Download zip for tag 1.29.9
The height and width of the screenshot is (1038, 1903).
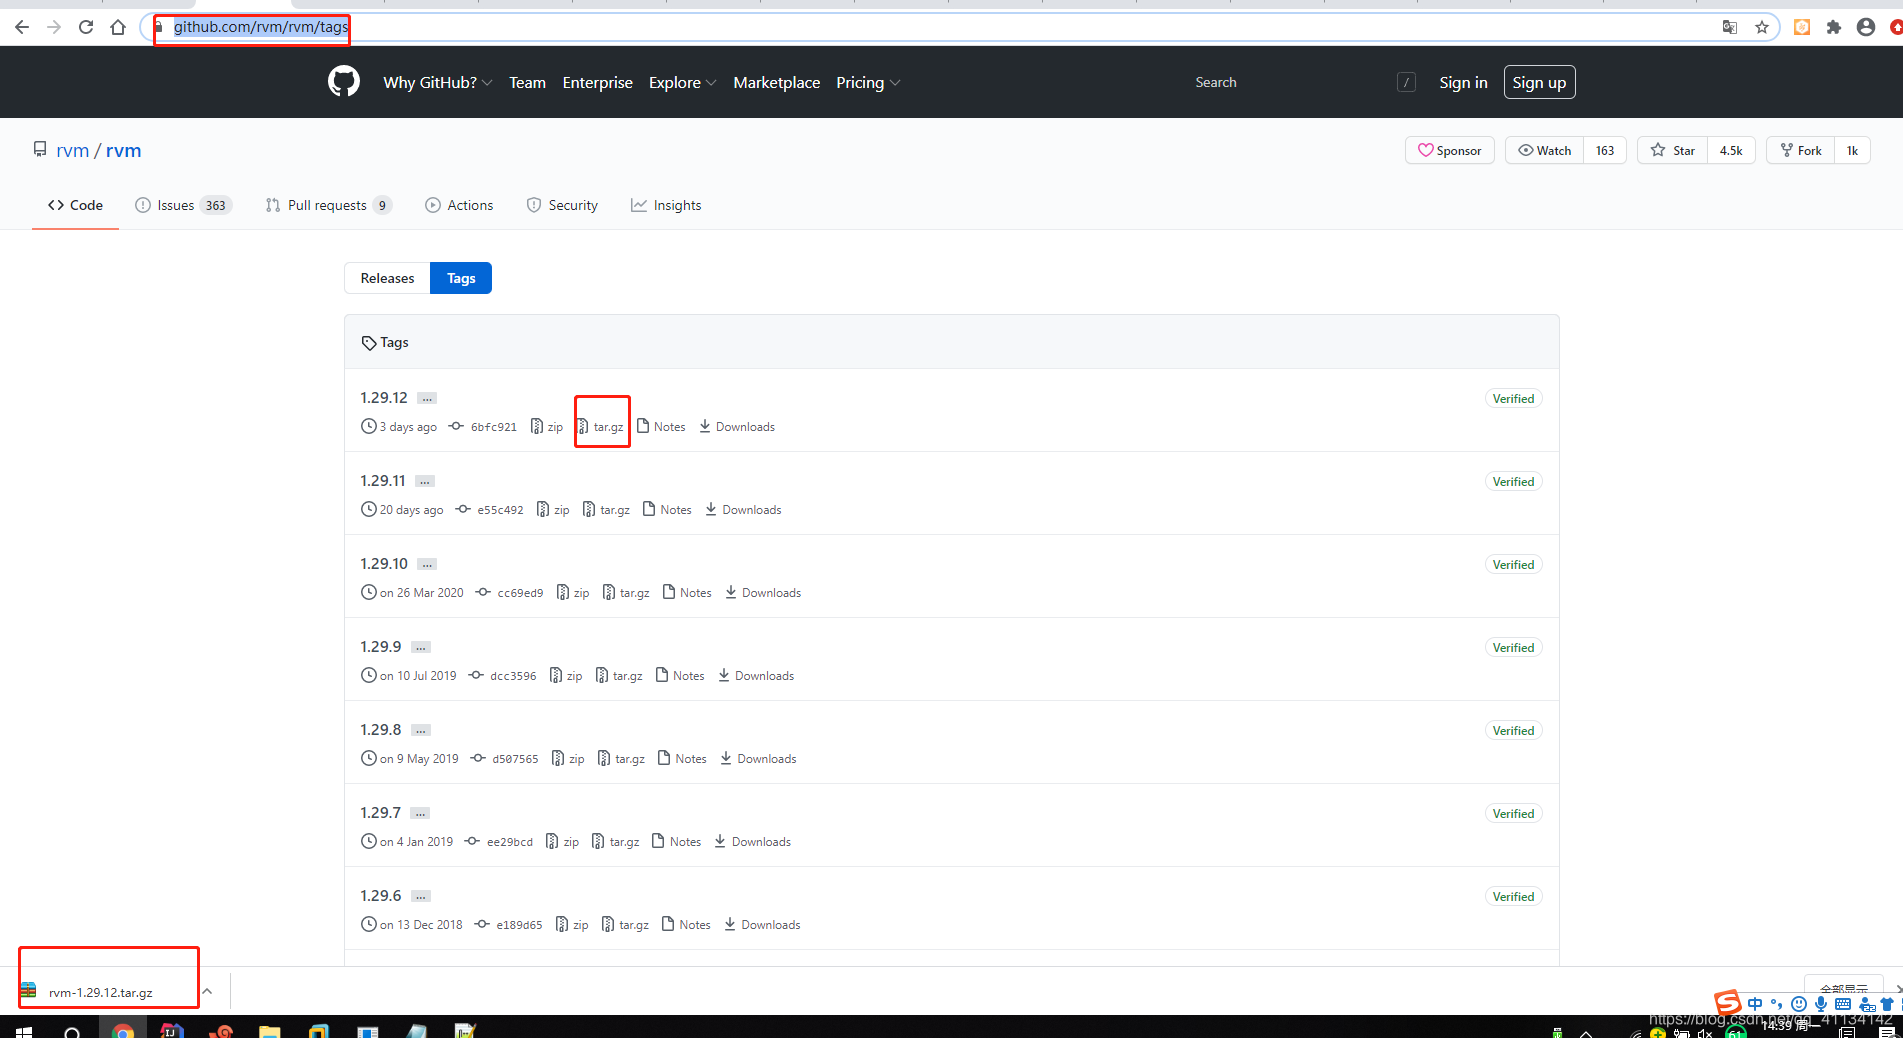click(x=566, y=675)
